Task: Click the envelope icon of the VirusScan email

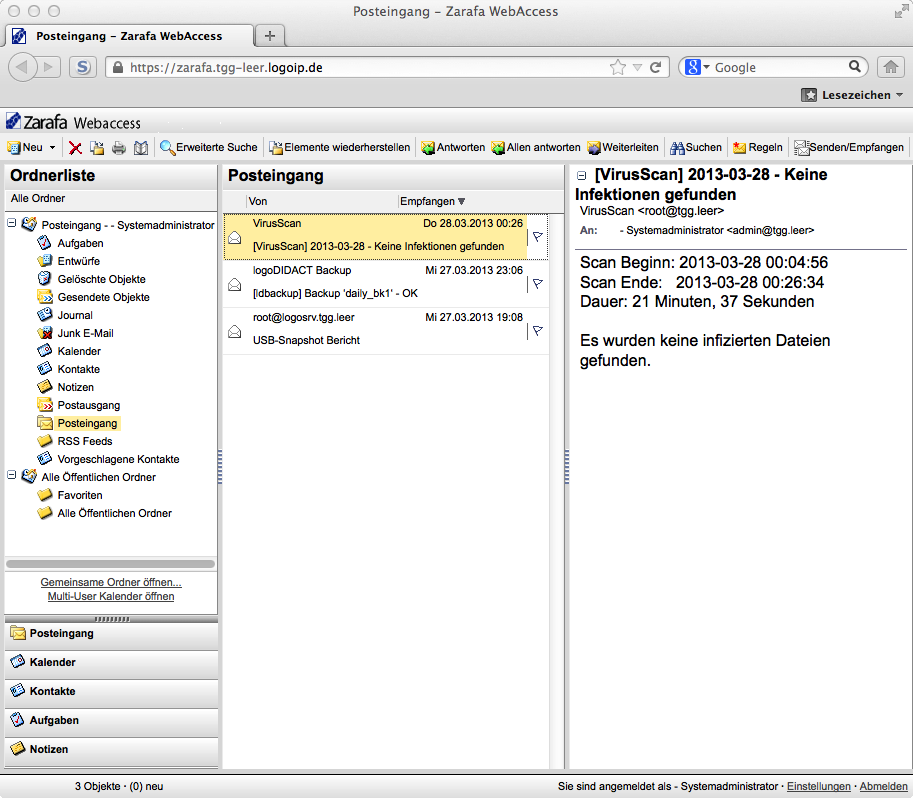Action: [x=235, y=237]
